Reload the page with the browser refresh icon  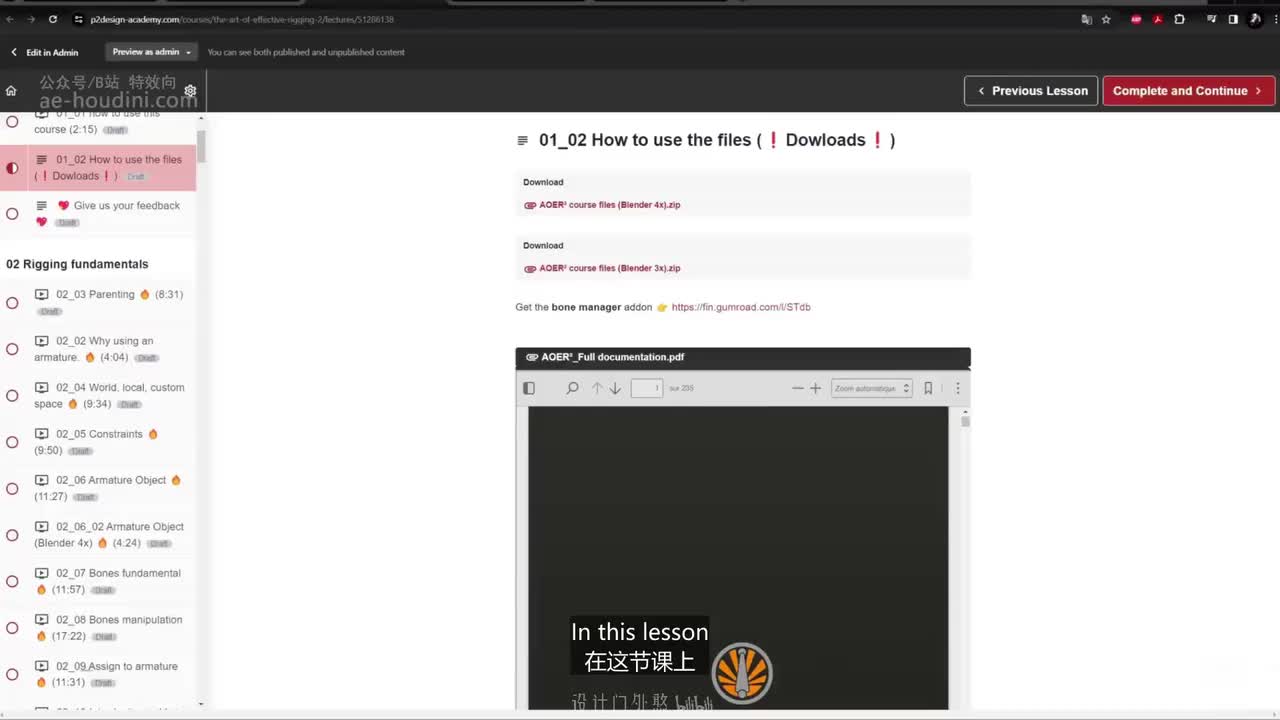52,19
